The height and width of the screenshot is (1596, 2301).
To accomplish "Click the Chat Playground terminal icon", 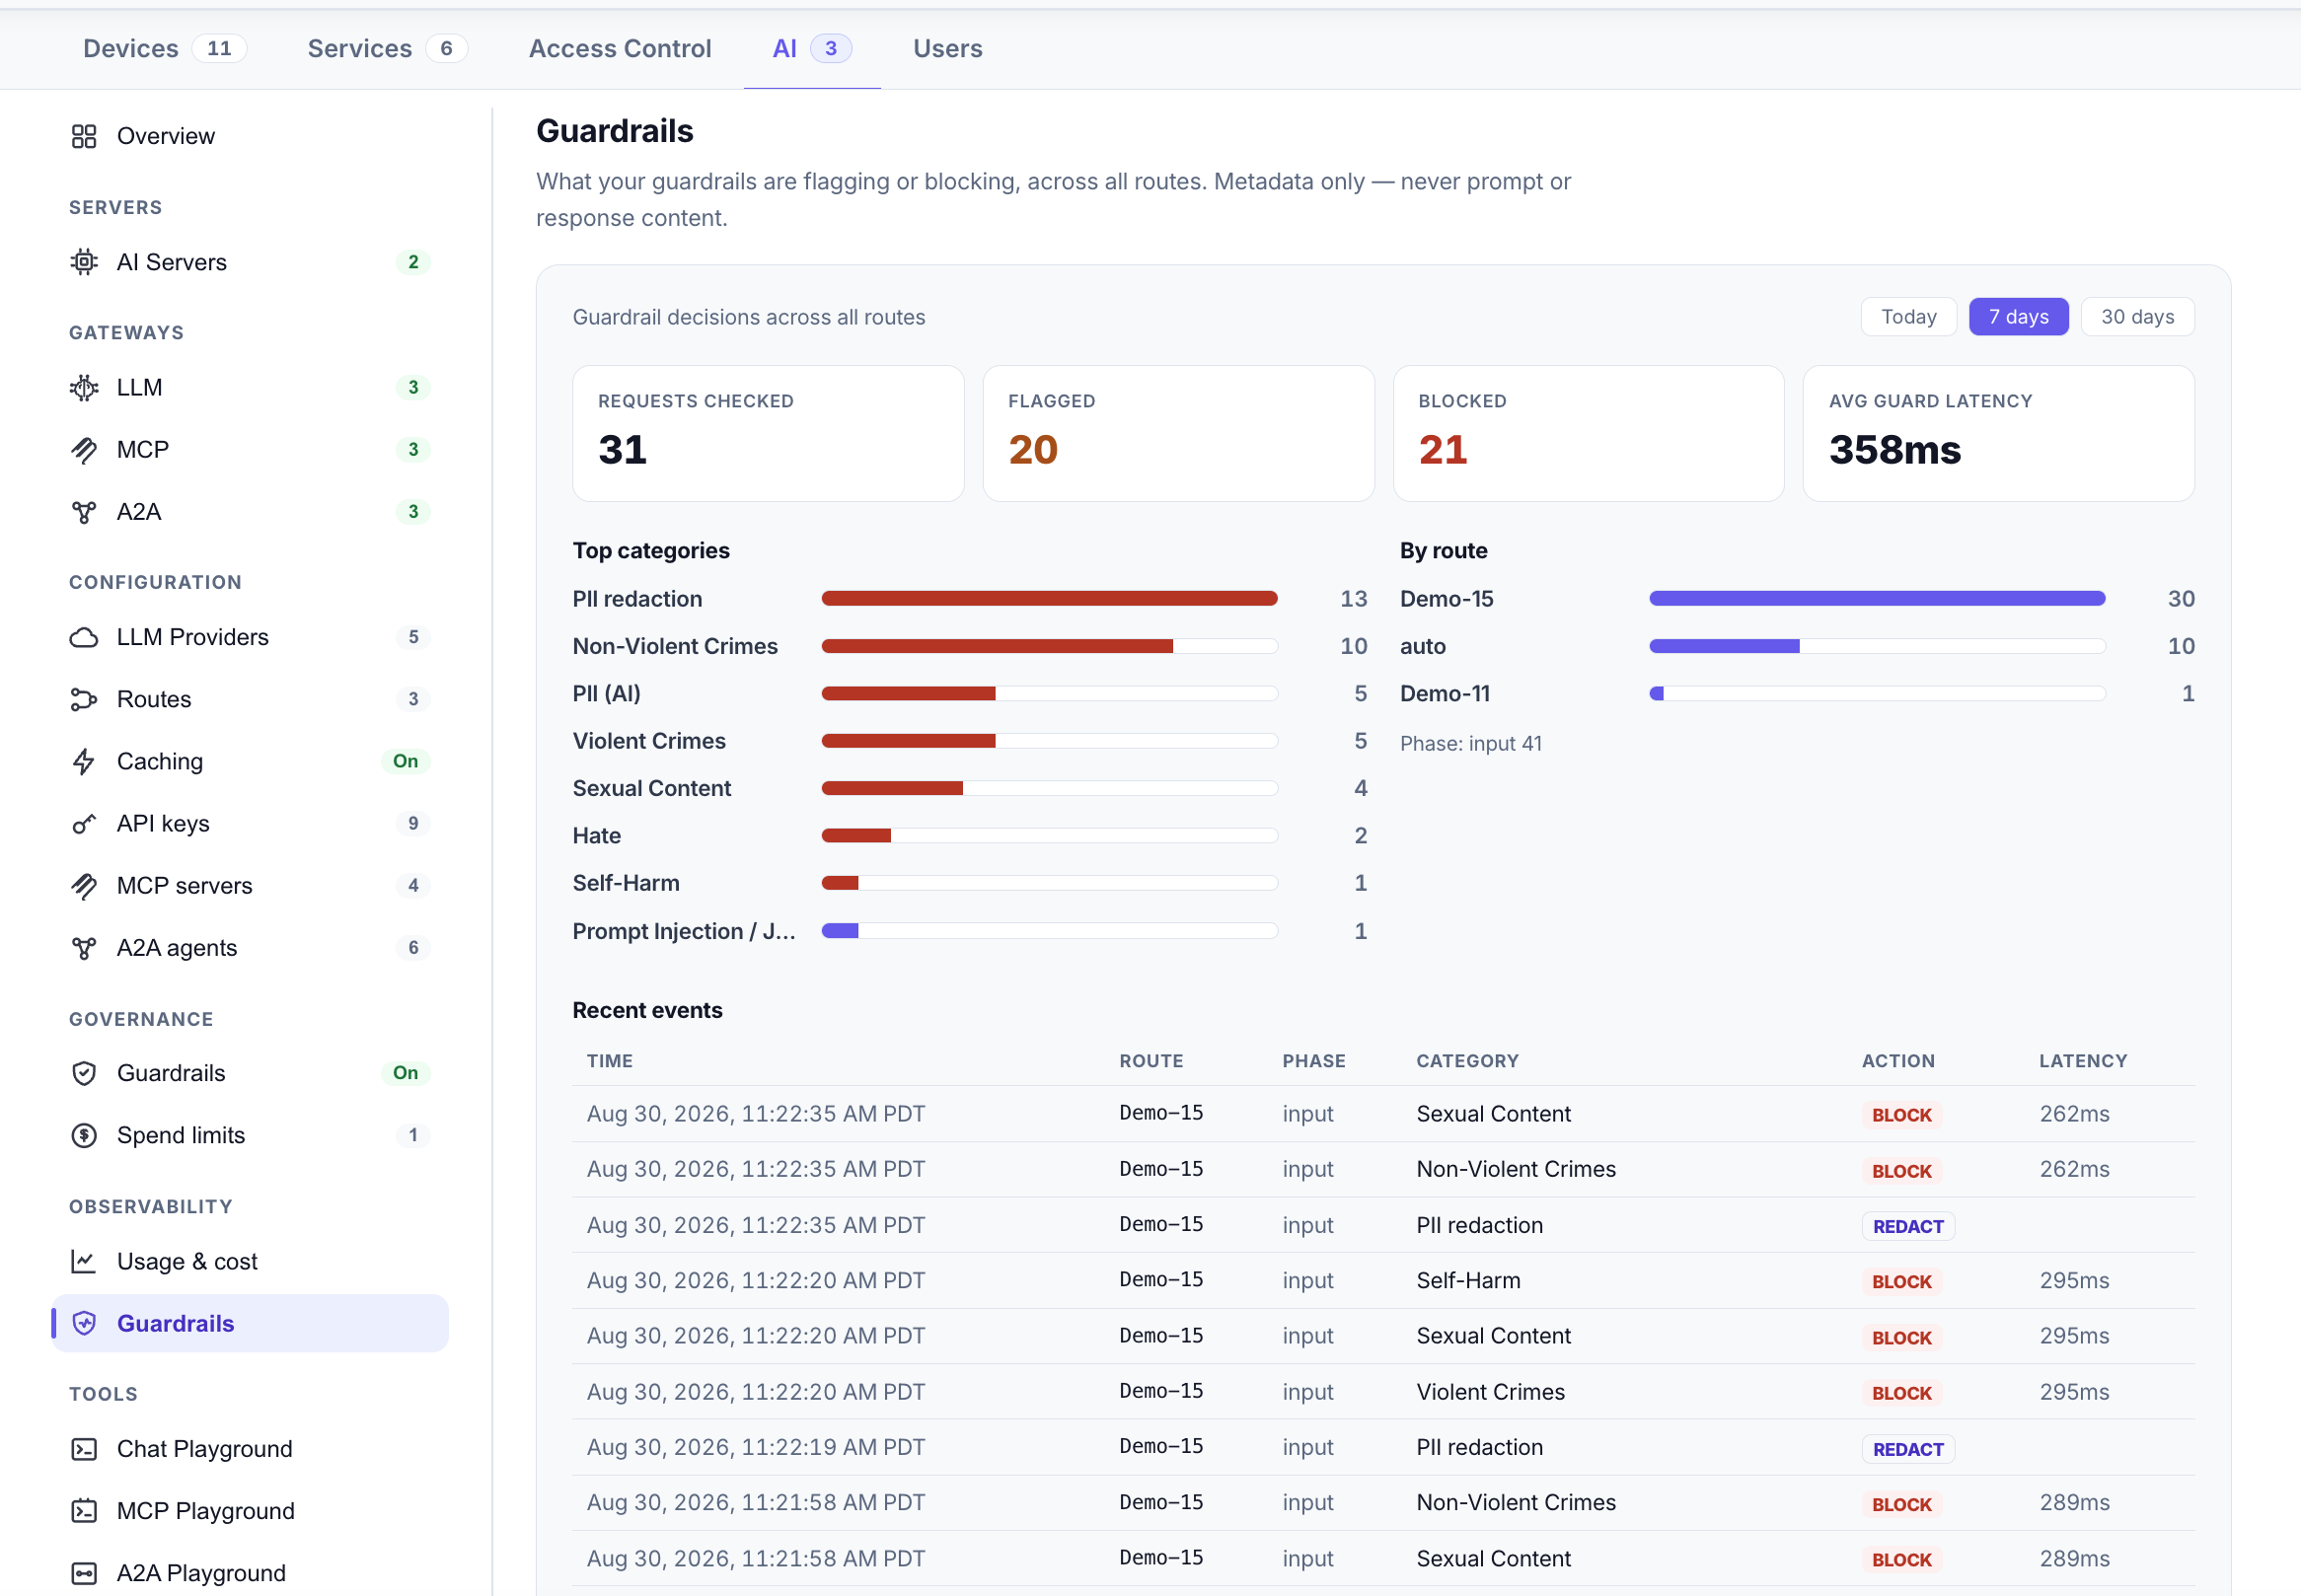I will coord(84,1449).
